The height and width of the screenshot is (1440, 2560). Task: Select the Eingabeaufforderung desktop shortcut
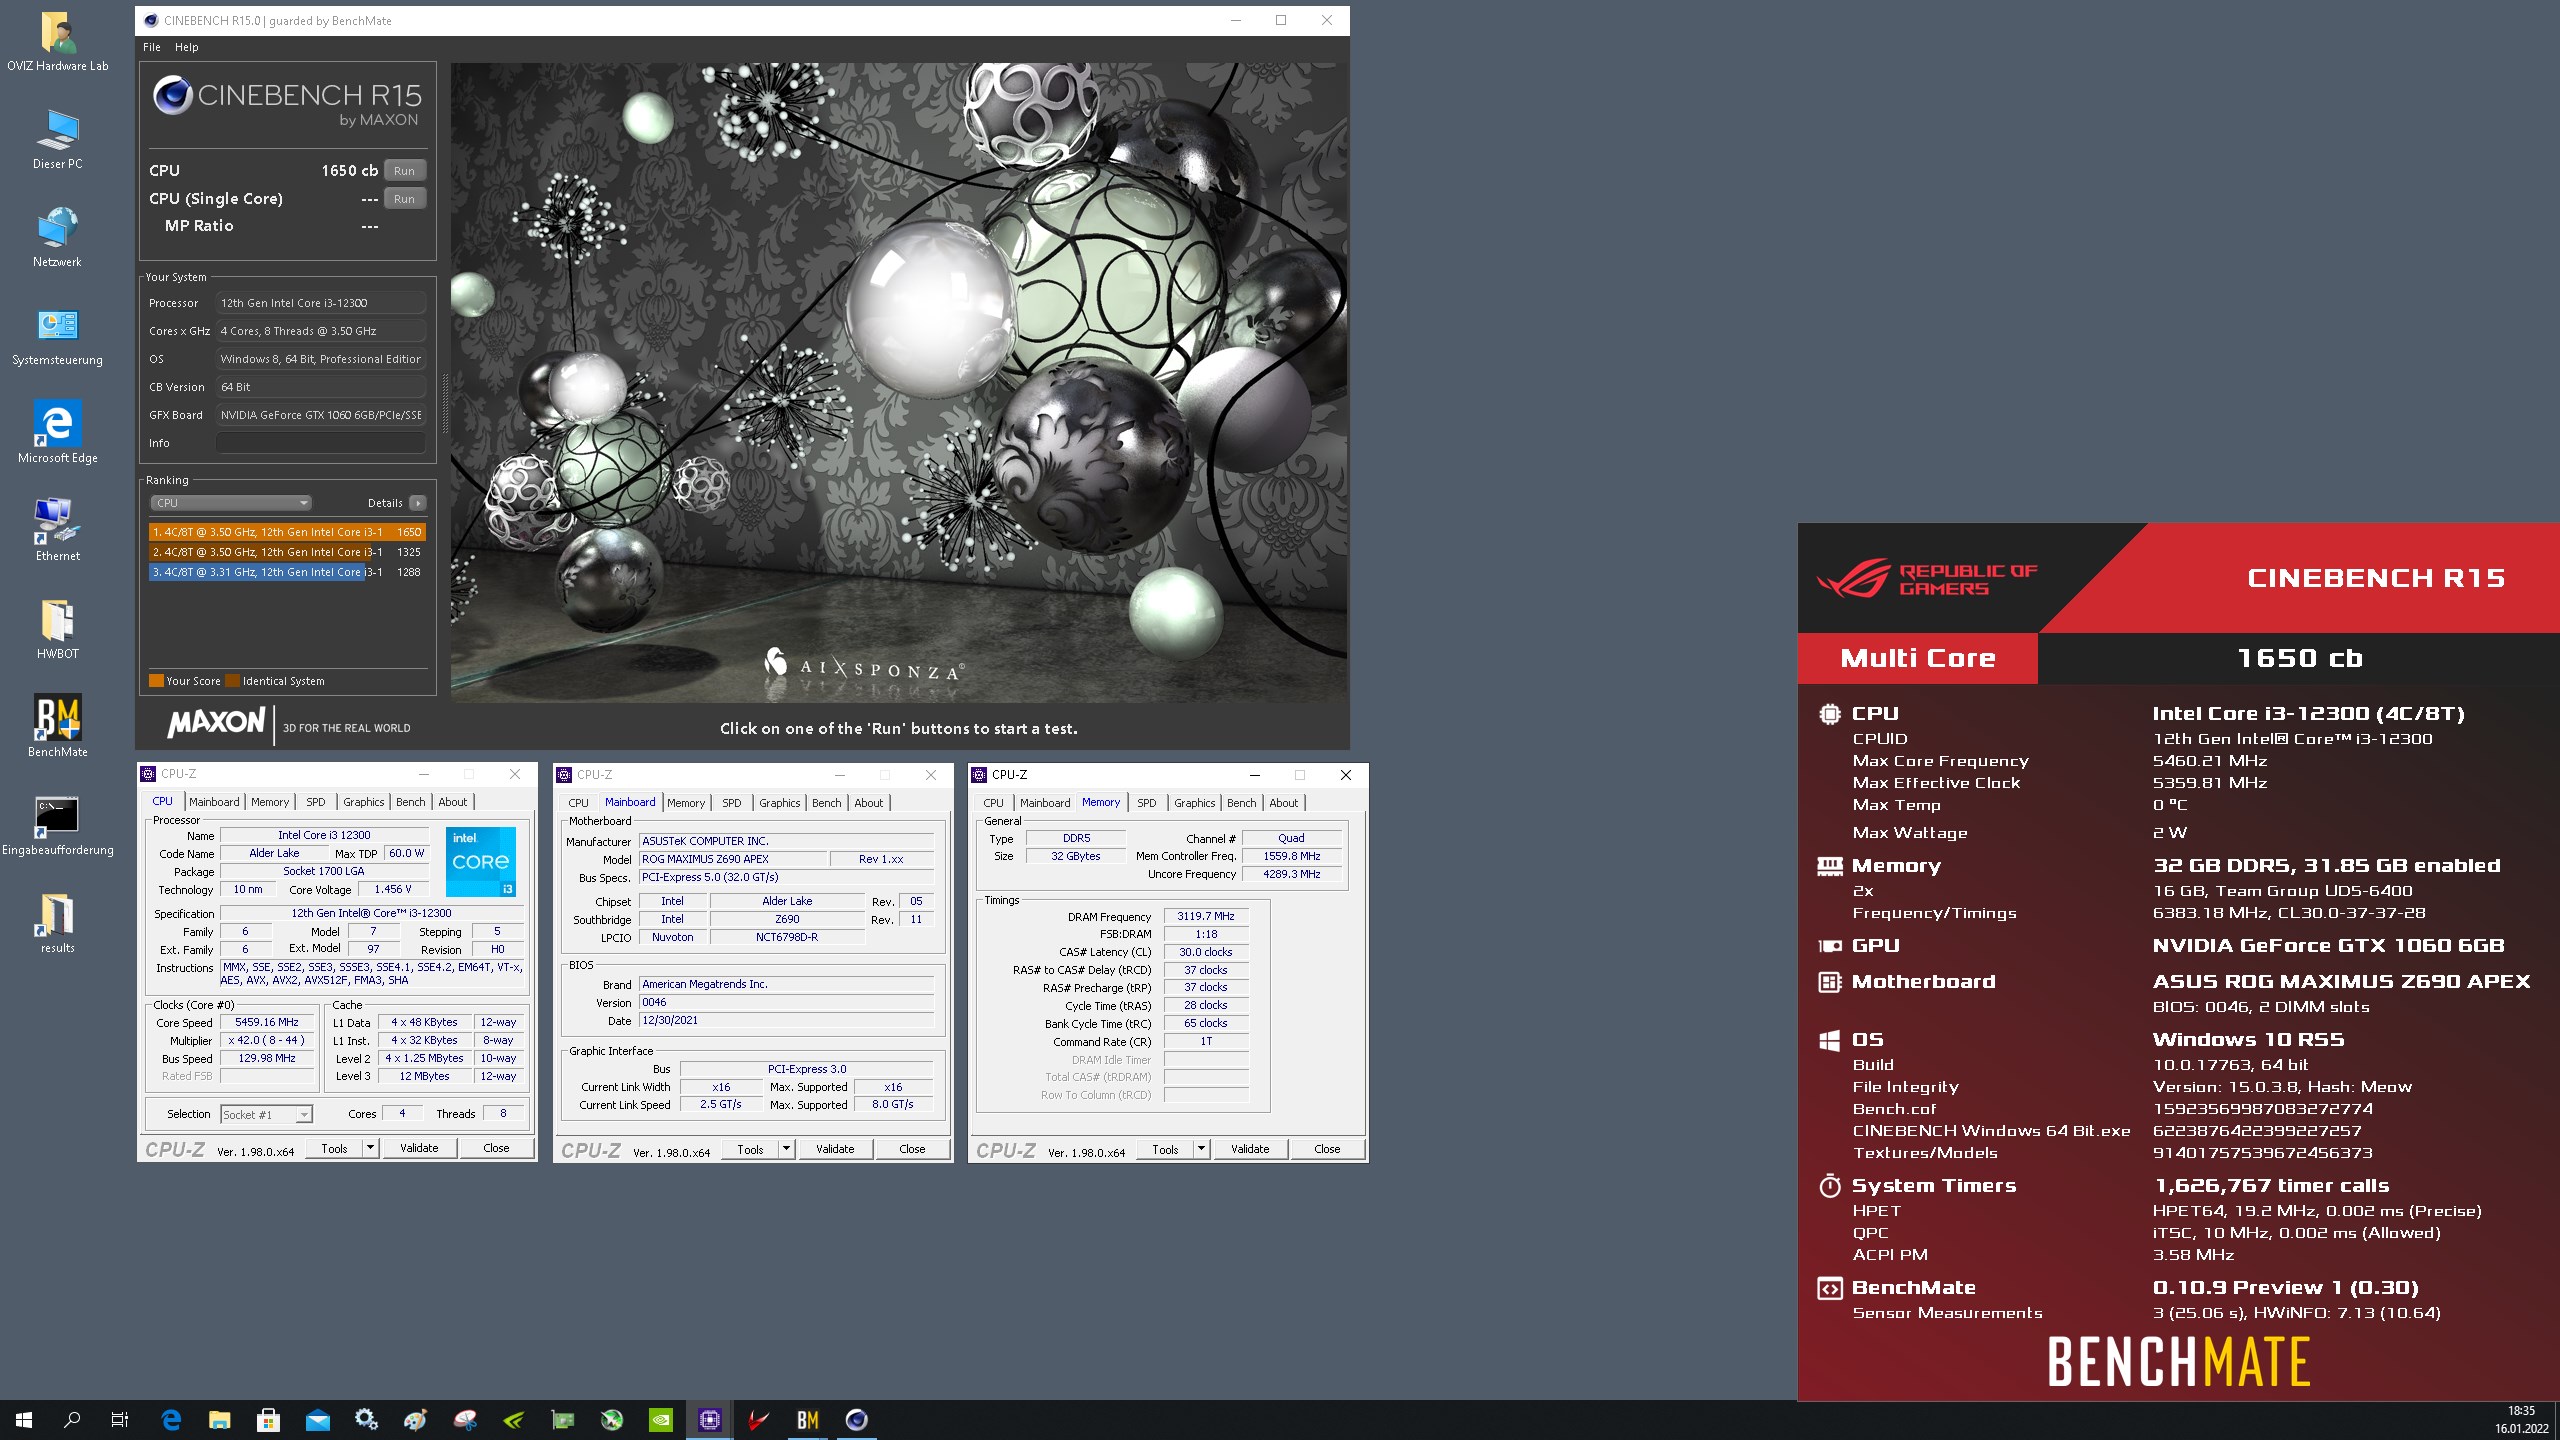57,826
